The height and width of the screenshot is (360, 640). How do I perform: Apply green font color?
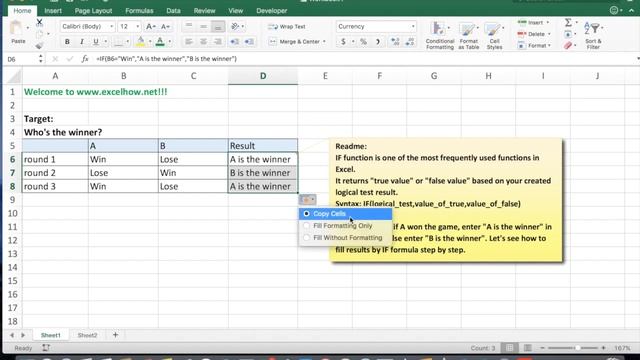(160, 42)
